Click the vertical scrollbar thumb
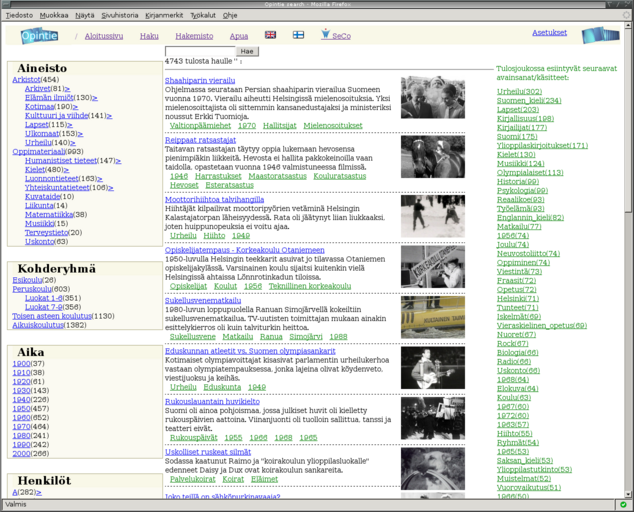Viewport: 634px width, 512px height. (x=628, y=121)
